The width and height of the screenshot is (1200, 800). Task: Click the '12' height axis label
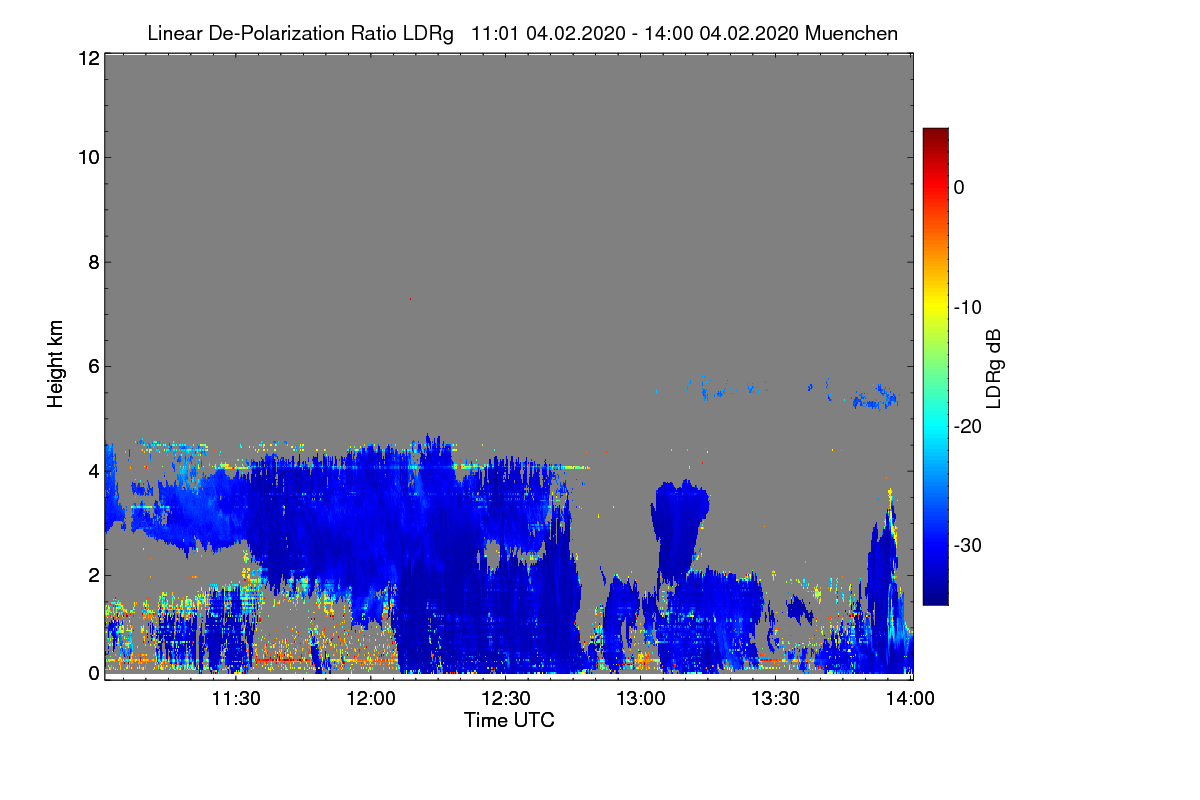(87, 58)
